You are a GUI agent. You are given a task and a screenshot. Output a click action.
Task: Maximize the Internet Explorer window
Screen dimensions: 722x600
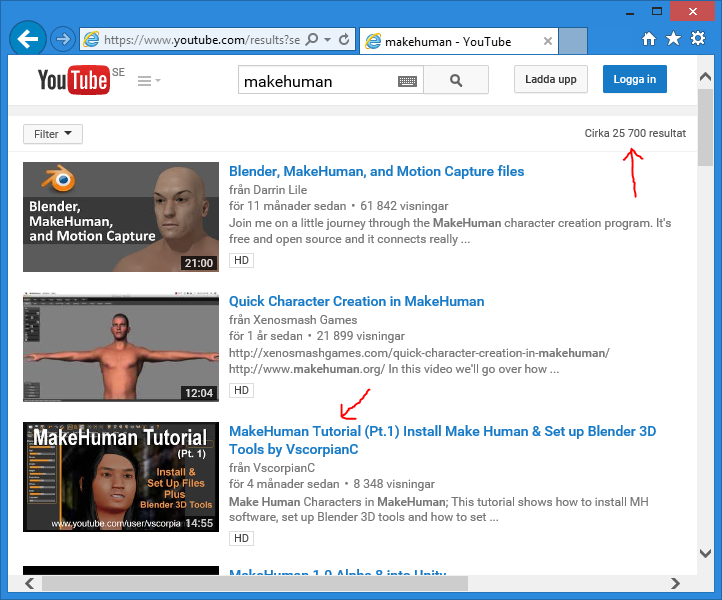coord(657,11)
